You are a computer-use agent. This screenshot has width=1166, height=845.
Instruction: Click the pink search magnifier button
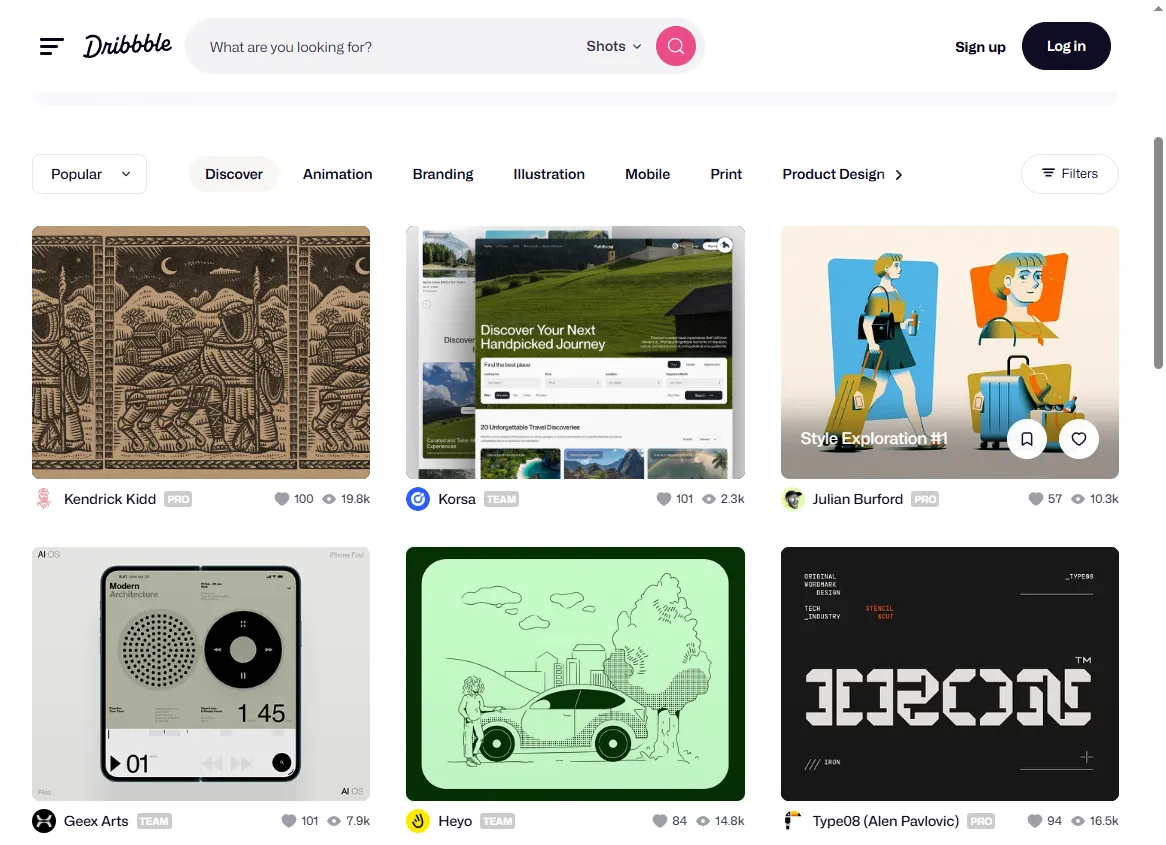point(675,46)
